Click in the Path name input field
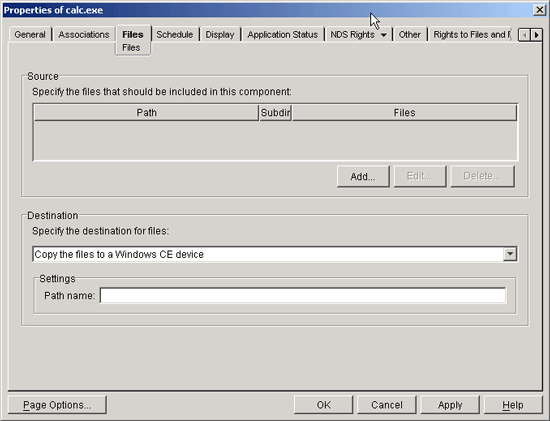The image size is (550, 421). (303, 295)
